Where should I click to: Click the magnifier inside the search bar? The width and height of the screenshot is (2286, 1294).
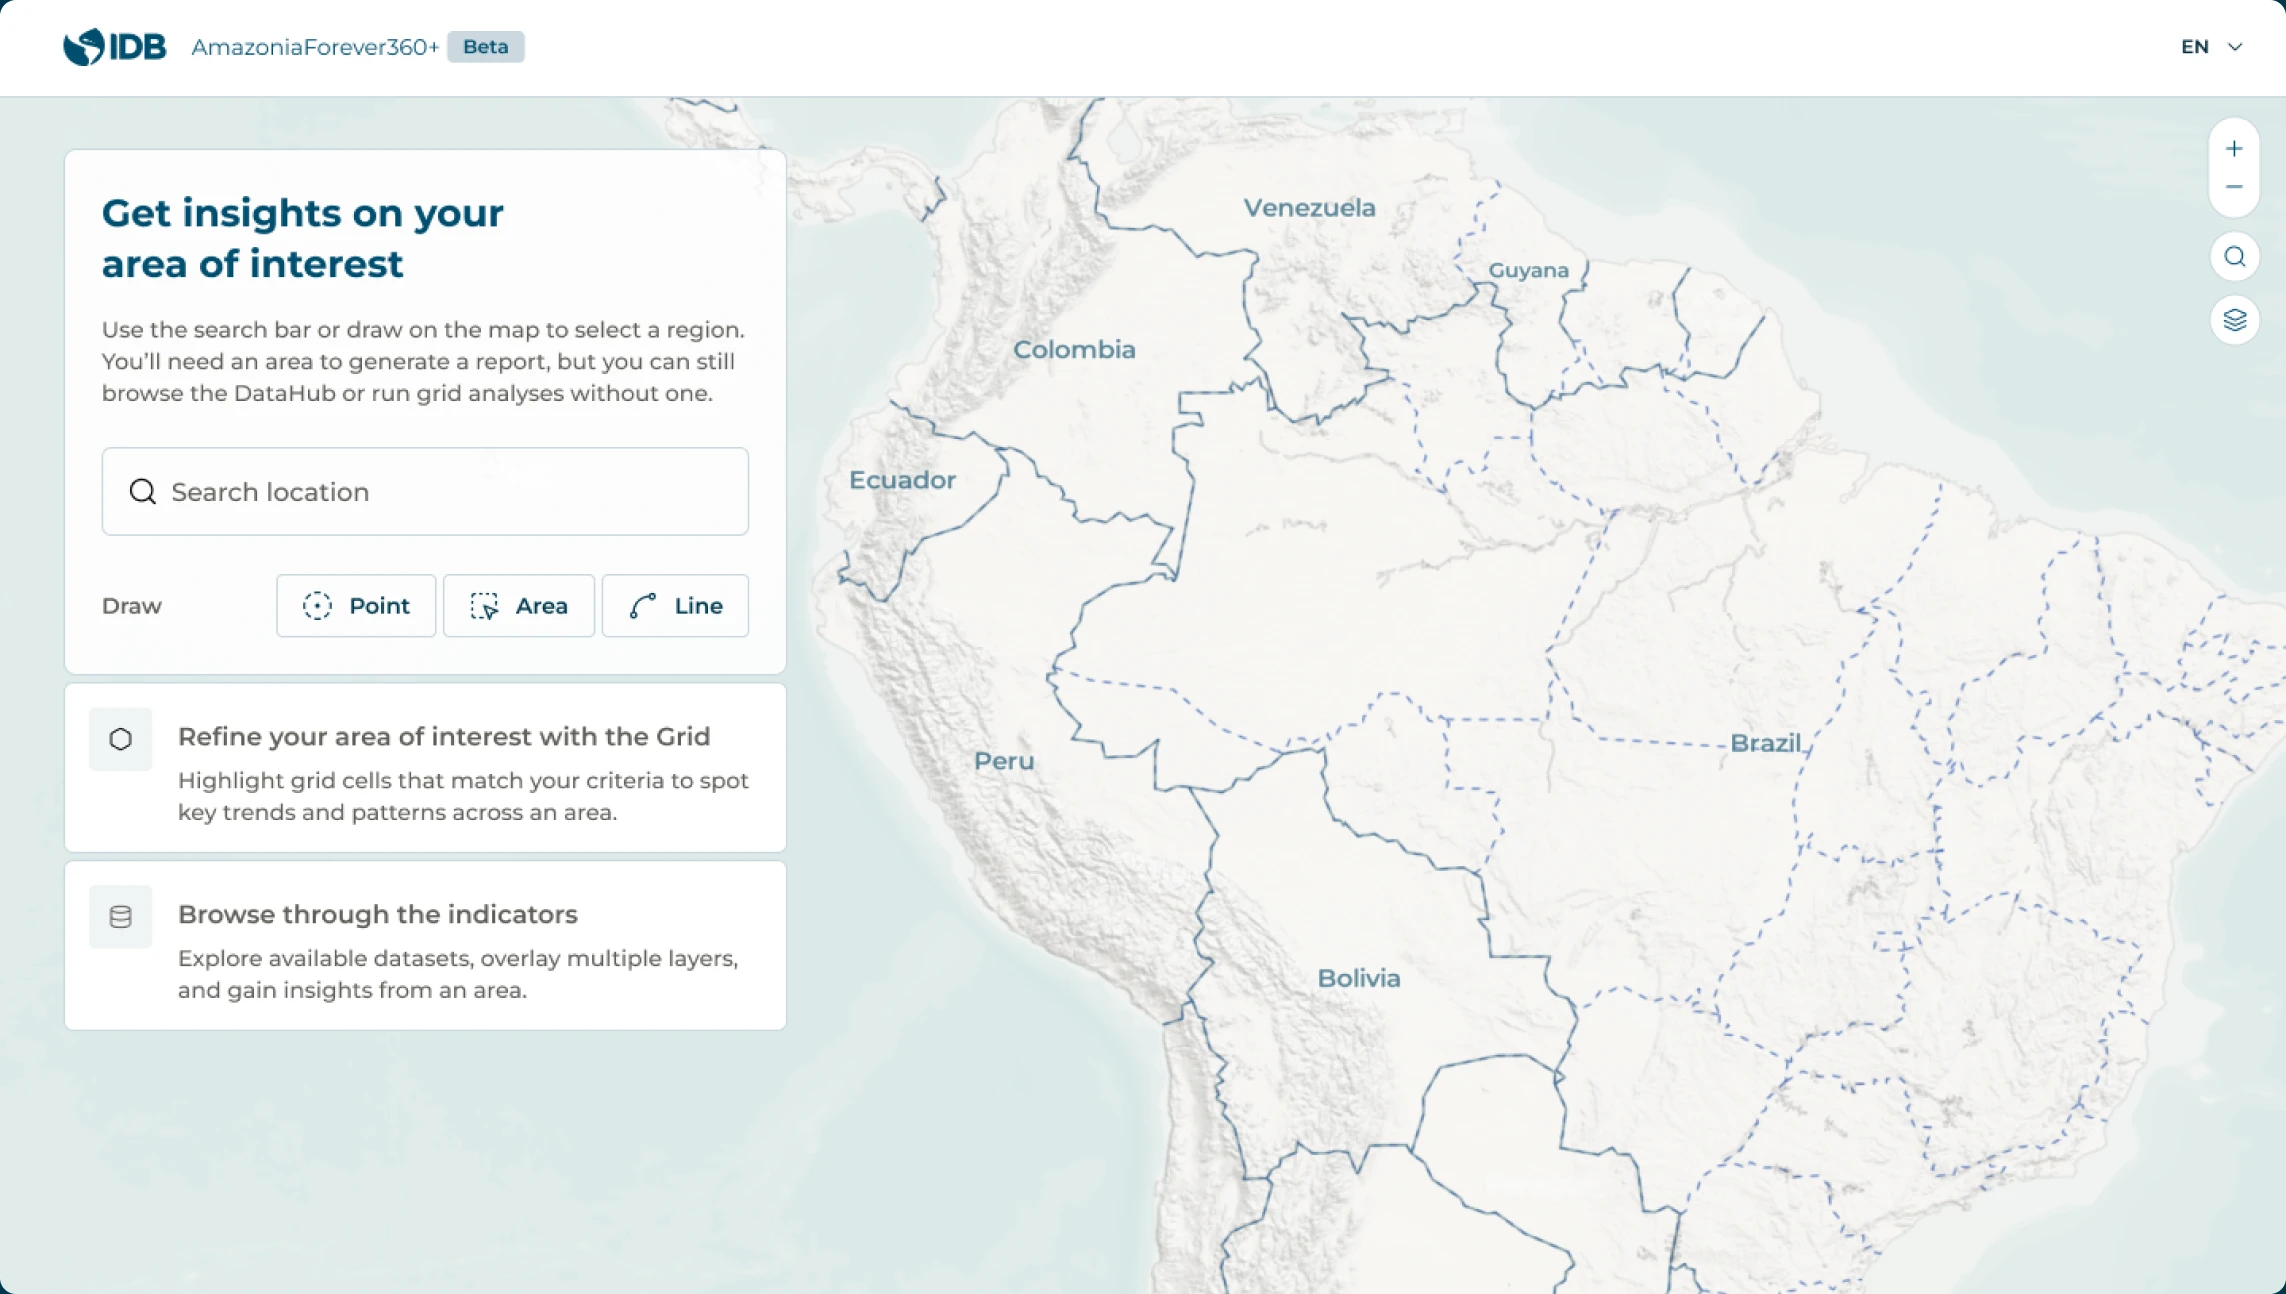tap(142, 491)
